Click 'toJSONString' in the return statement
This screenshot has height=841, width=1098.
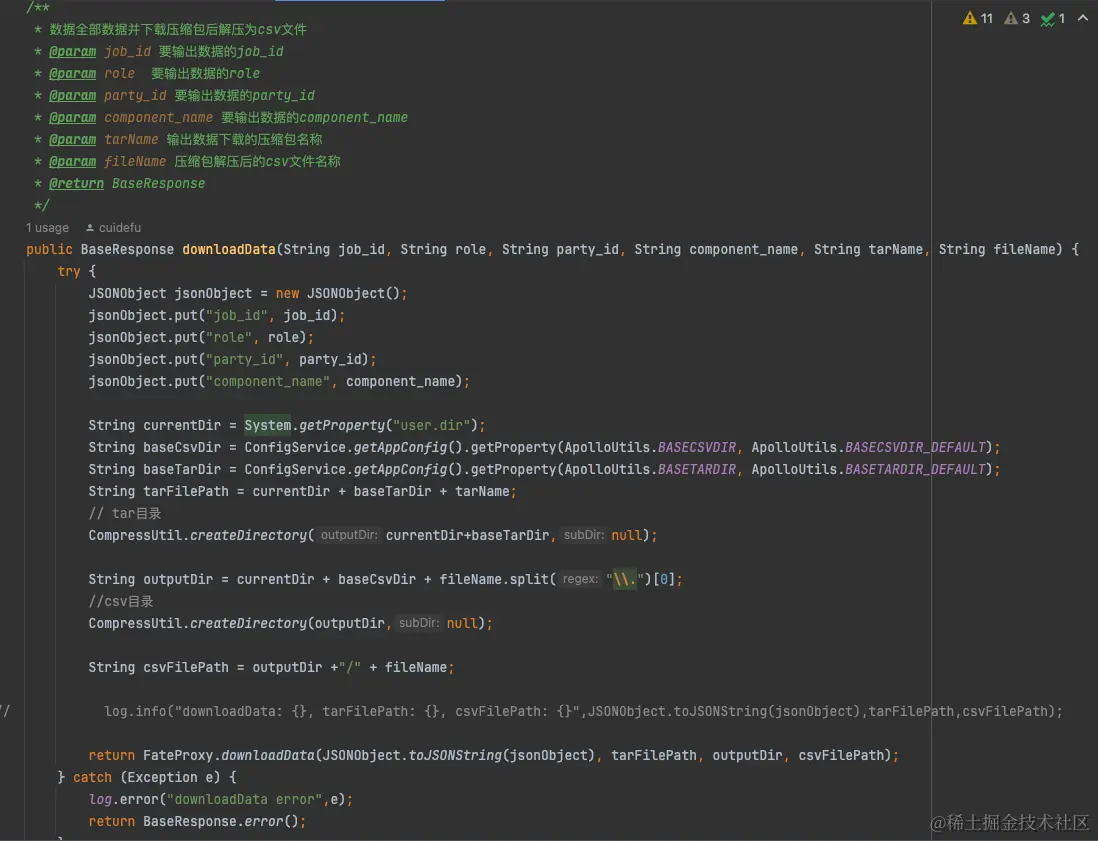[x=455, y=756]
